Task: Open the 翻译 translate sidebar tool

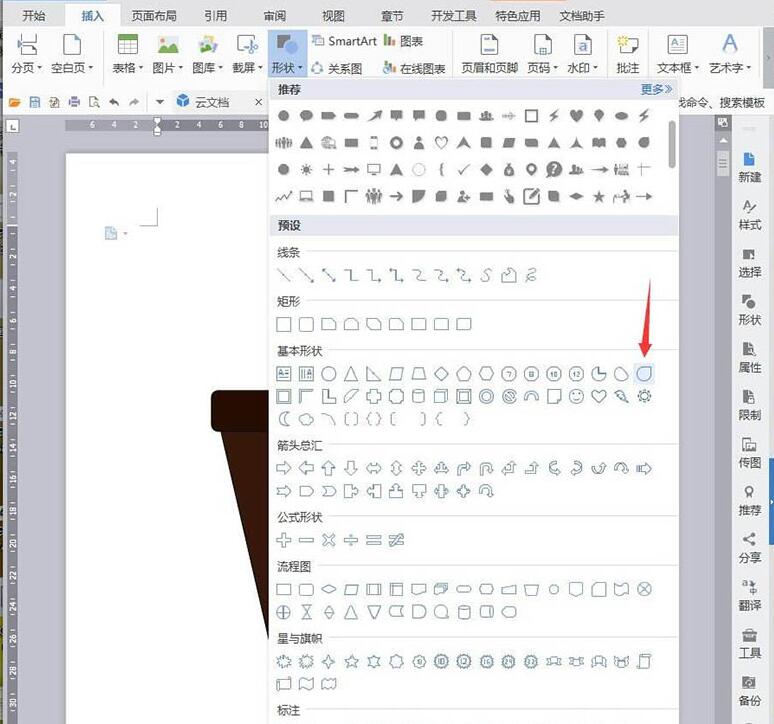Action: pos(749,595)
